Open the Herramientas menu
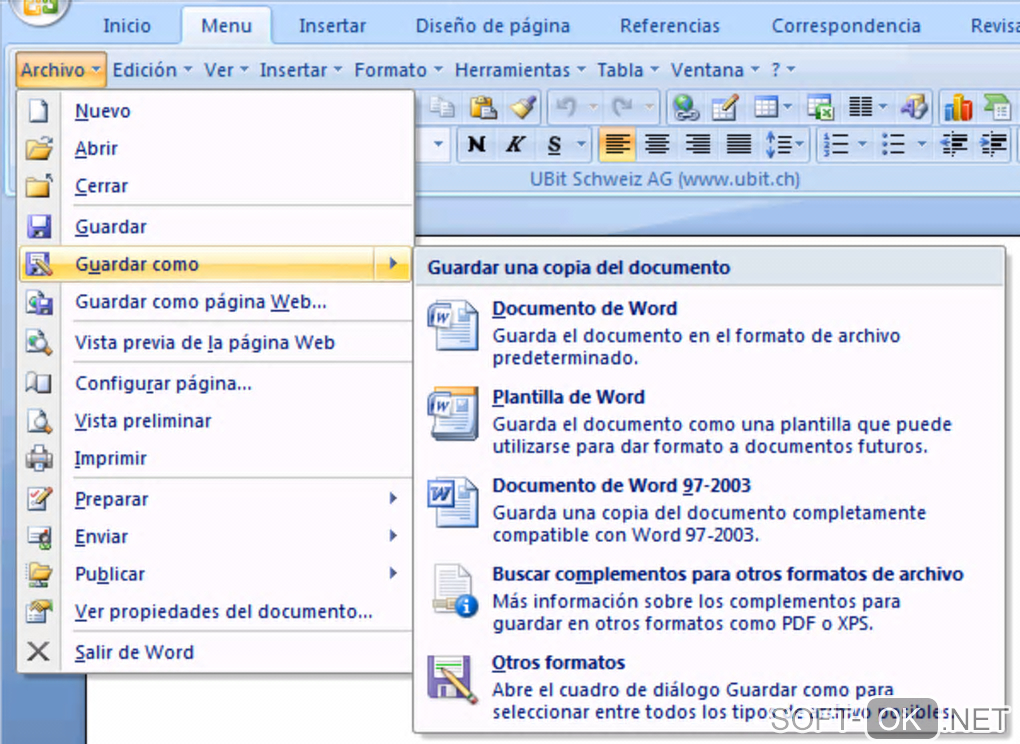The height and width of the screenshot is (744, 1020). [520, 70]
